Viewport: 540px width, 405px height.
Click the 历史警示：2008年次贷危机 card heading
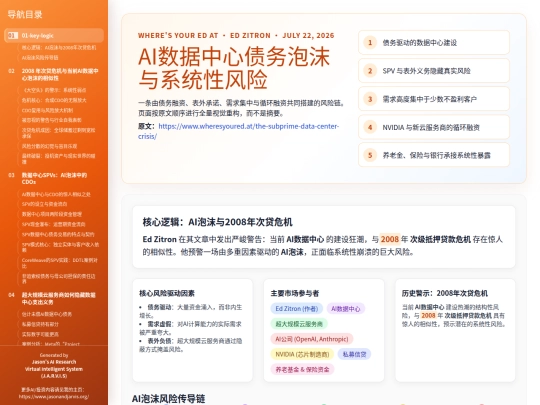(445, 293)
